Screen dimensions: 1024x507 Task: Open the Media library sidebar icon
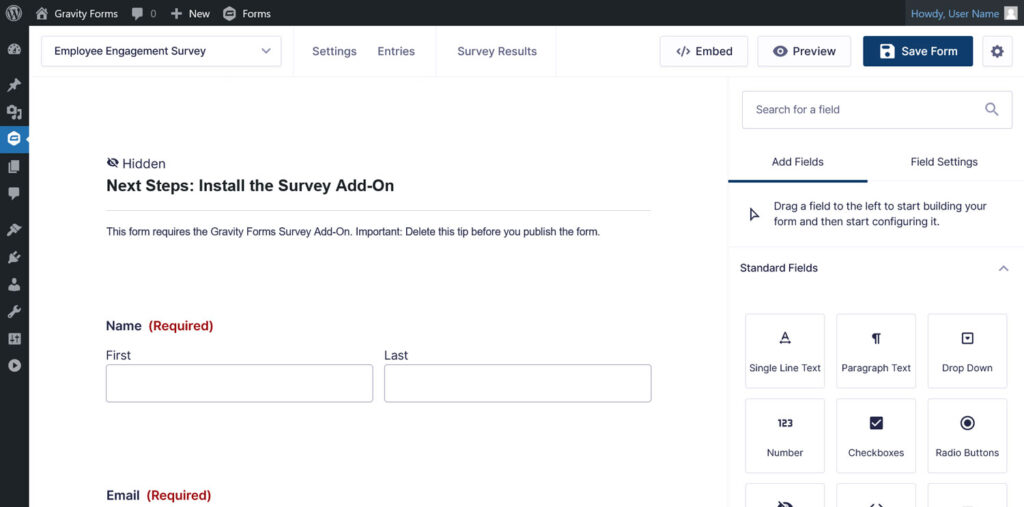tap(14, 112)
